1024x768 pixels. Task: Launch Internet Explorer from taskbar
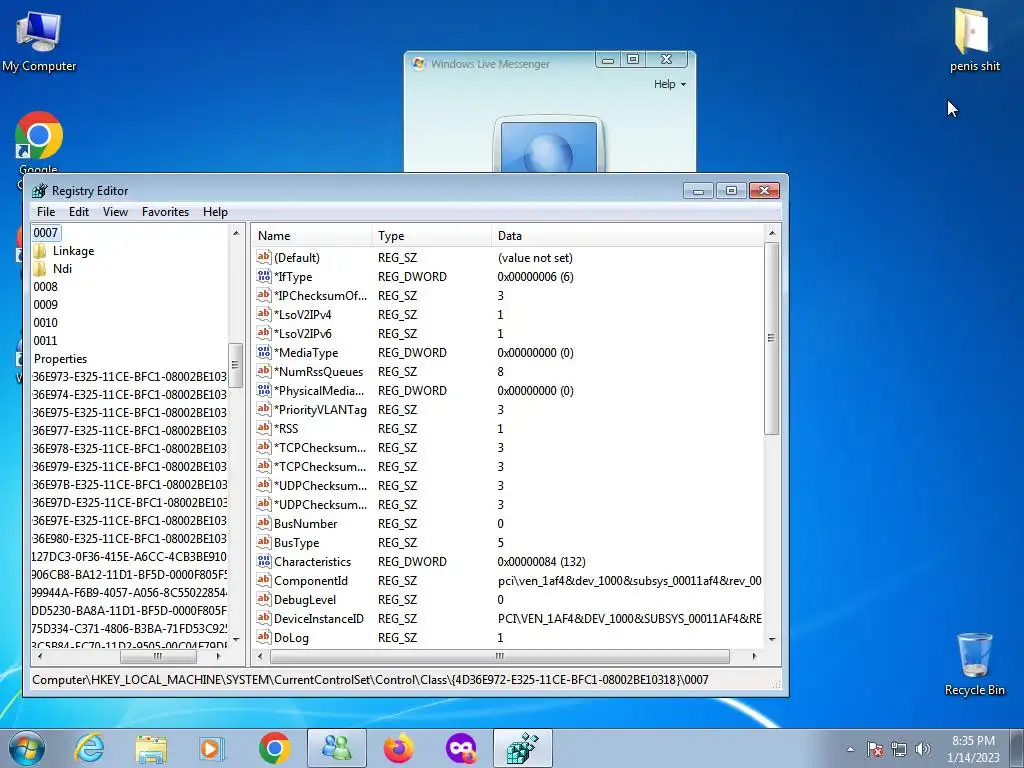coord(89,748)
